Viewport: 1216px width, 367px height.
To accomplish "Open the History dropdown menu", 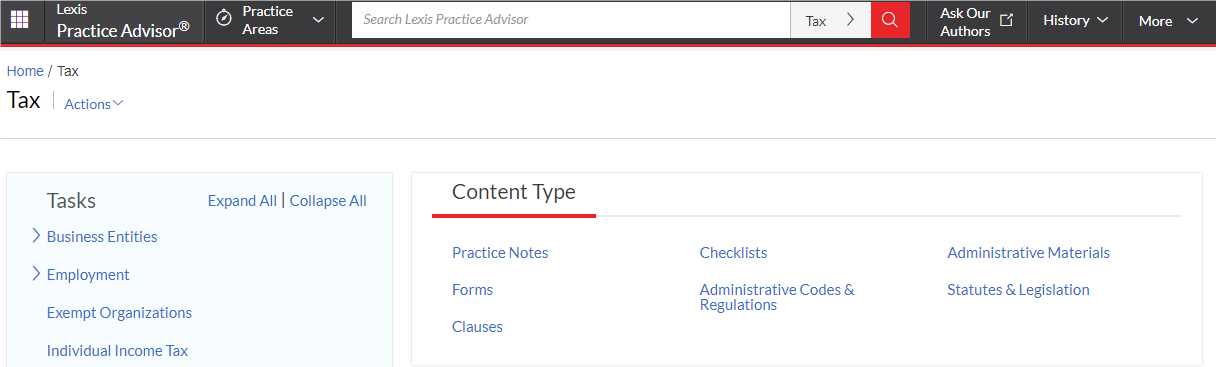I will (x=1075, y=20).
